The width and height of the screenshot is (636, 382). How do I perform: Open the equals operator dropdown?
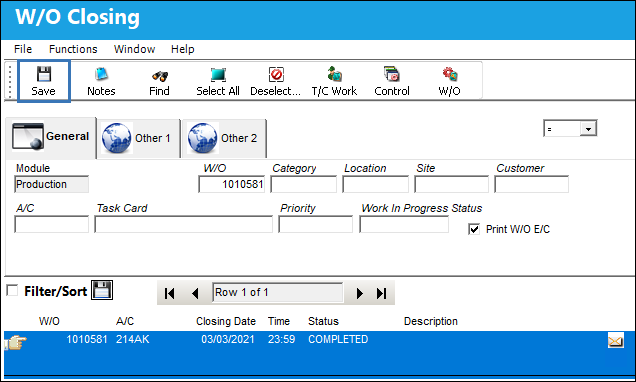[588, 129]
